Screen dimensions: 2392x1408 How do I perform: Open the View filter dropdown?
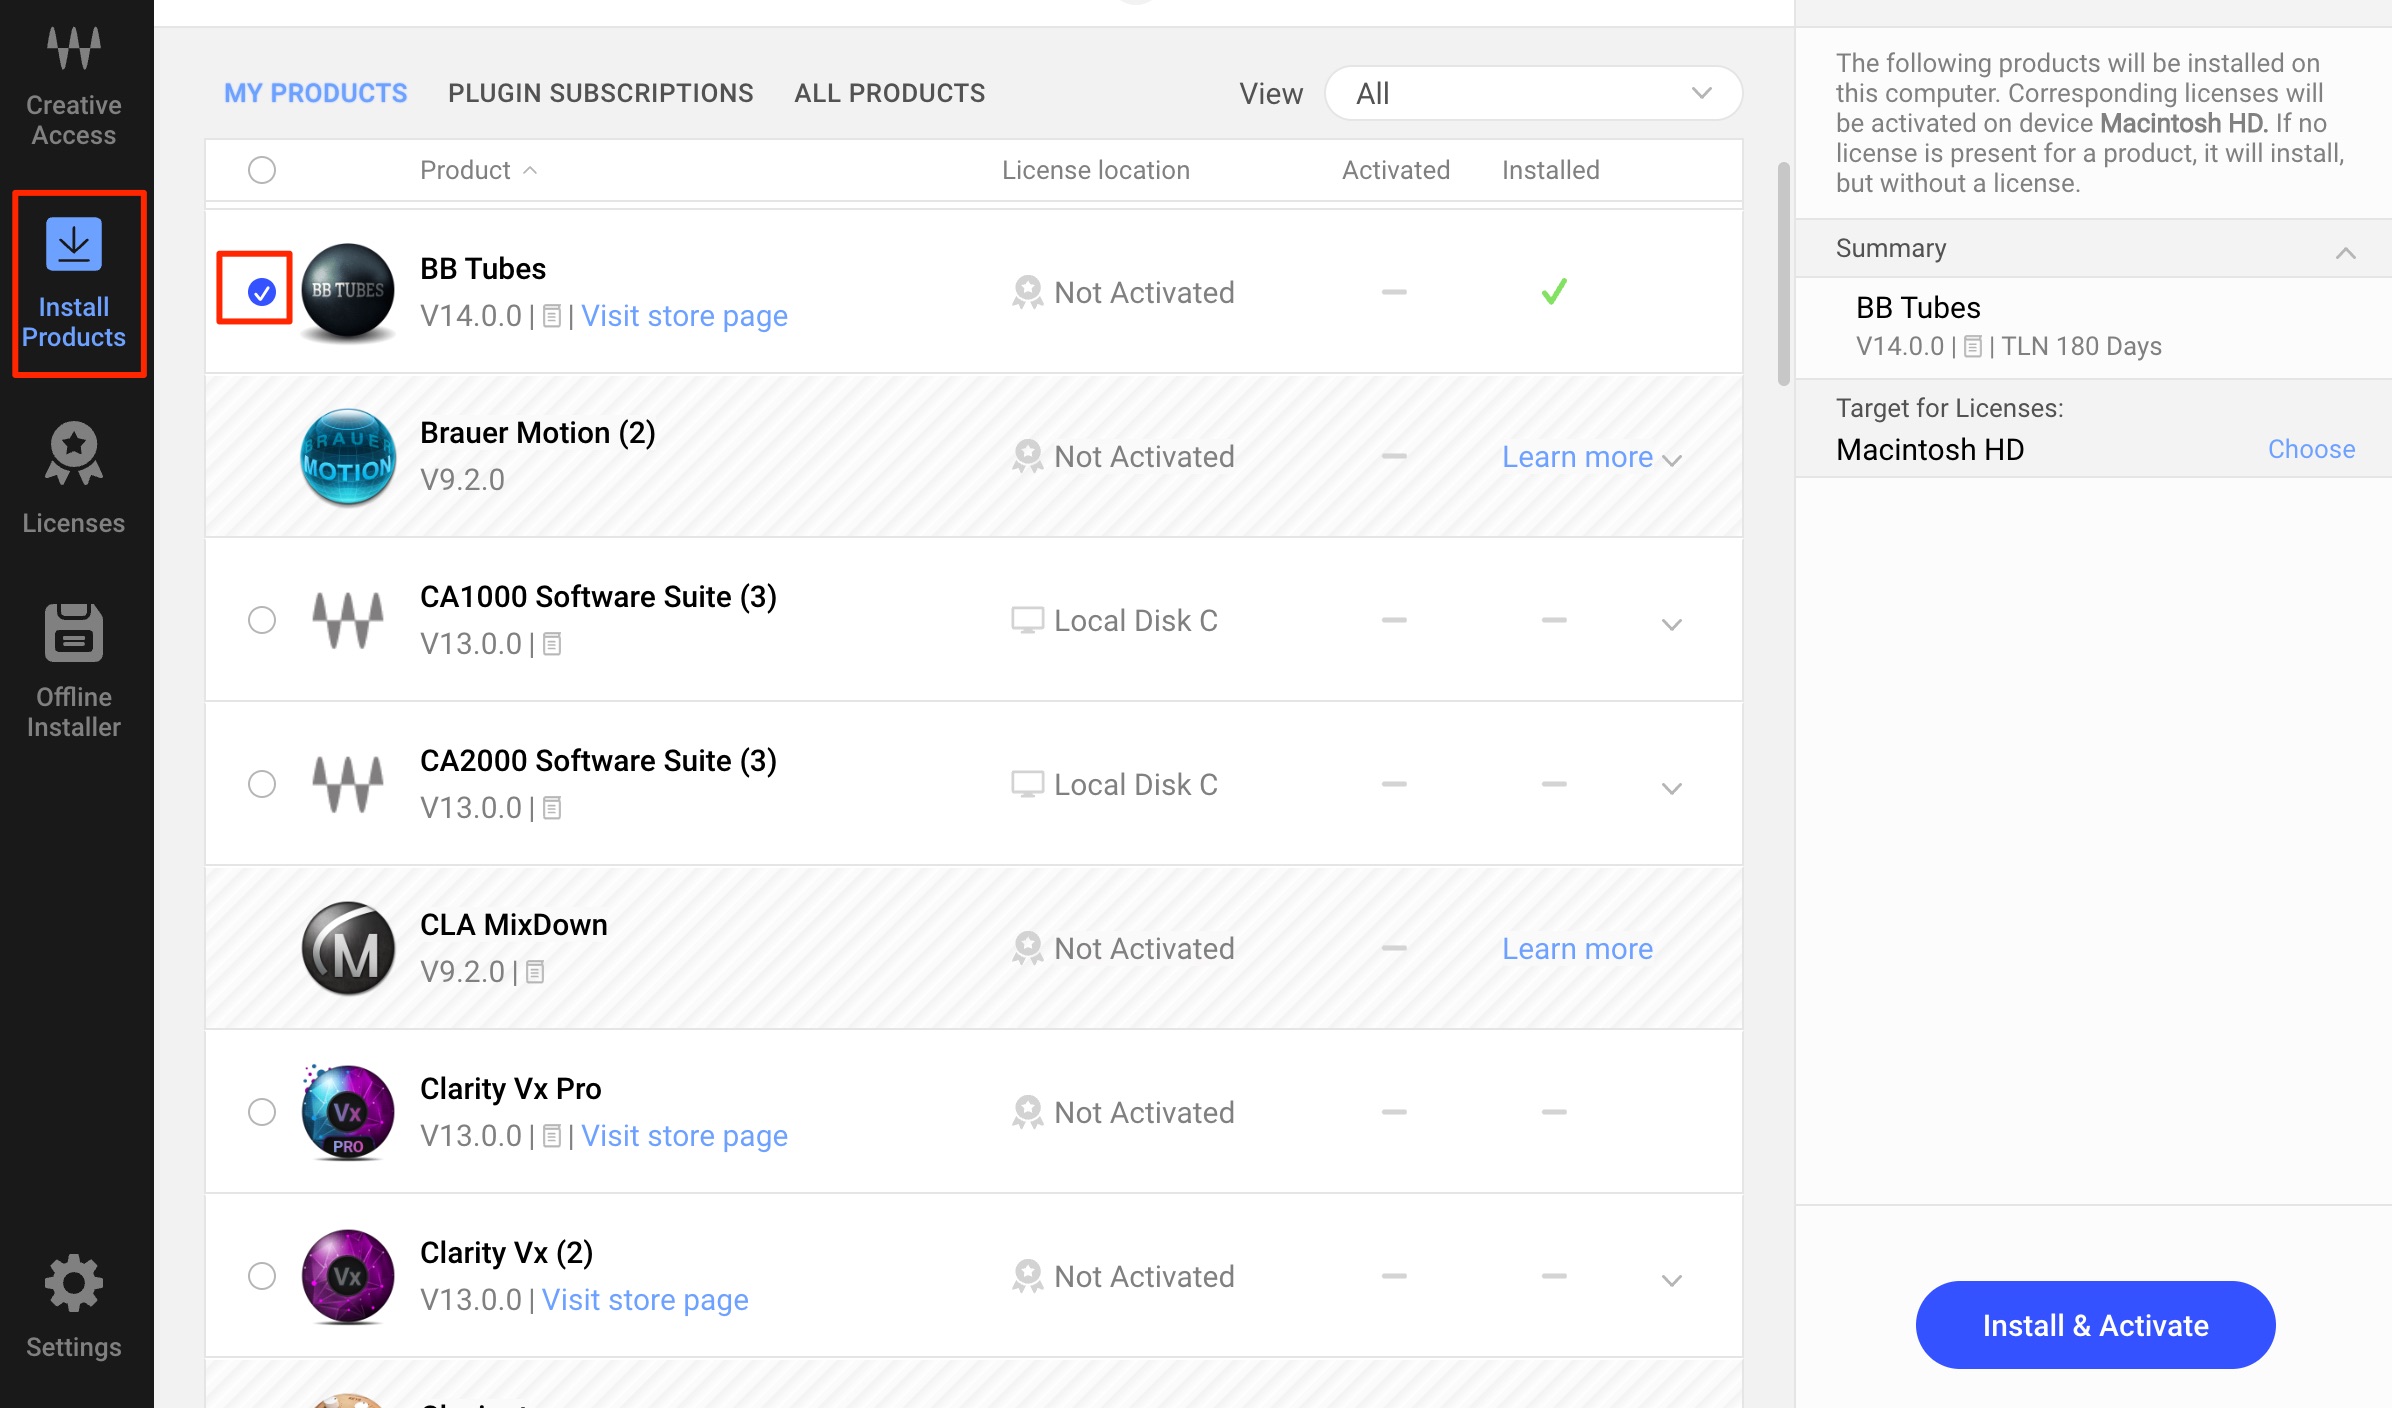pos(1533,93)
